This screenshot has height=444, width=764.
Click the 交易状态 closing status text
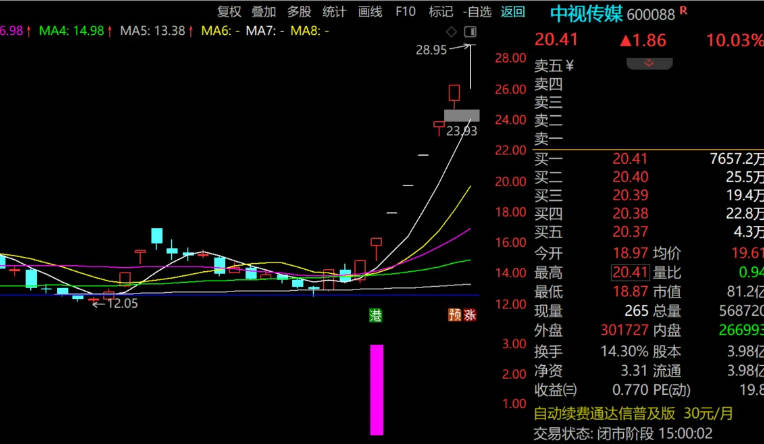click(x=623, y=433)
